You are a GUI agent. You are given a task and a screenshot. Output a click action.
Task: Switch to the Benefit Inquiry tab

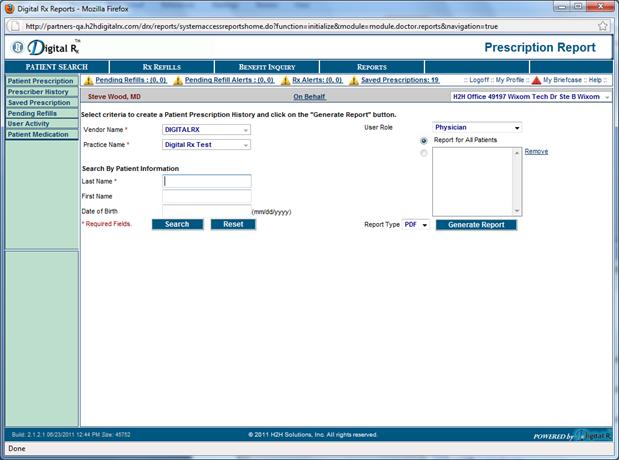click(x=266, y=67)
